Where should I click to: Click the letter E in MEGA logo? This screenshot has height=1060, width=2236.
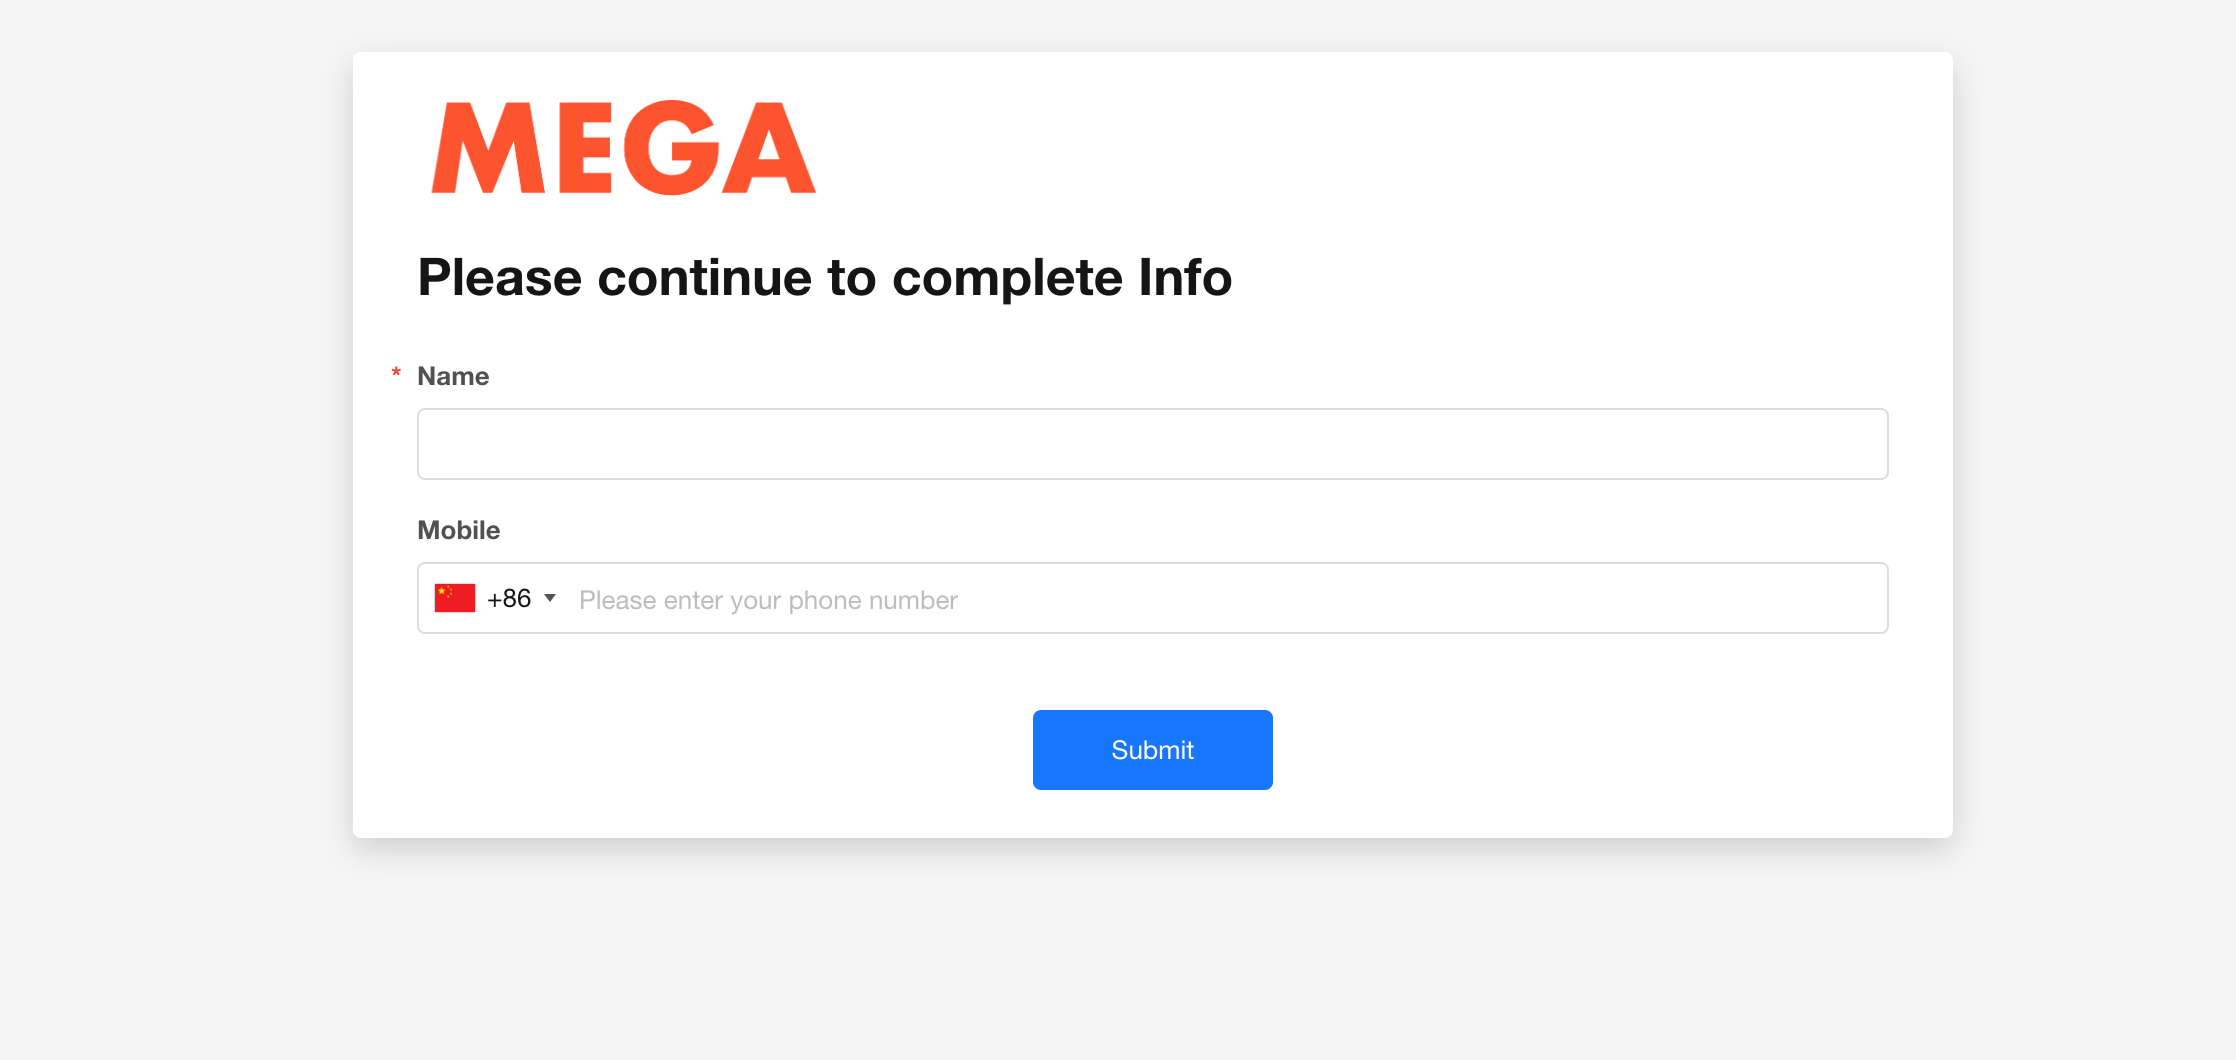click(x=585, y=148)
